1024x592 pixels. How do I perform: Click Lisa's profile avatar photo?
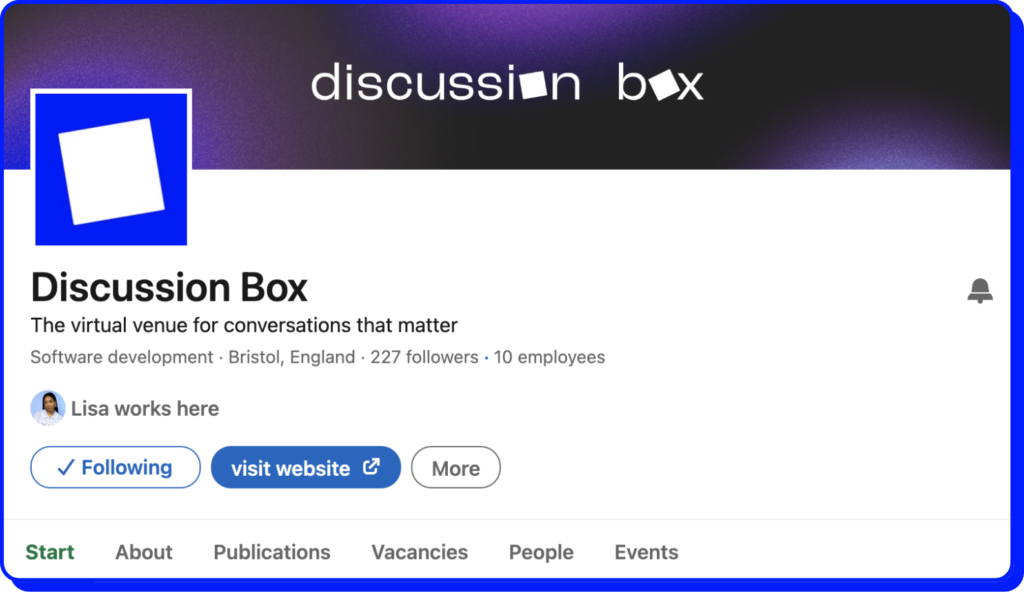click(47, 408)
